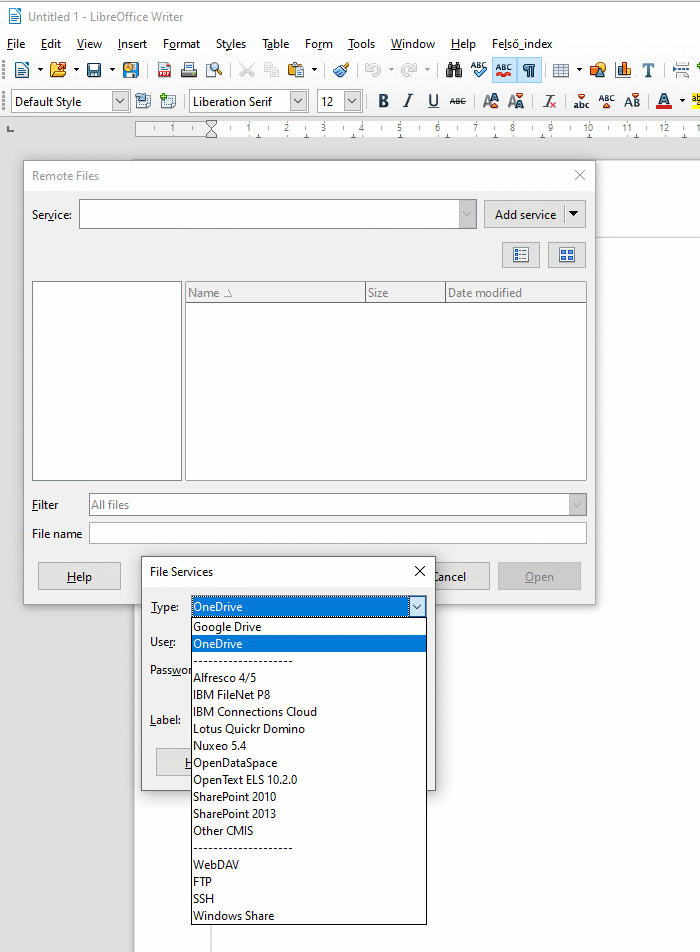
Task: Open the font size dropdown
Action: [352, 101]
